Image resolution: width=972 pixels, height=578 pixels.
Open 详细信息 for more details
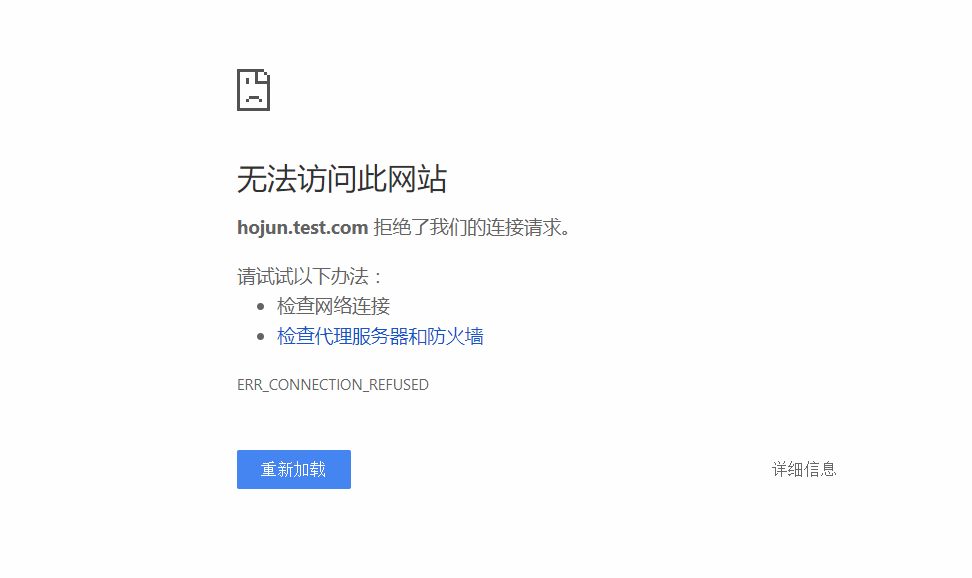(x=804, y=469)
